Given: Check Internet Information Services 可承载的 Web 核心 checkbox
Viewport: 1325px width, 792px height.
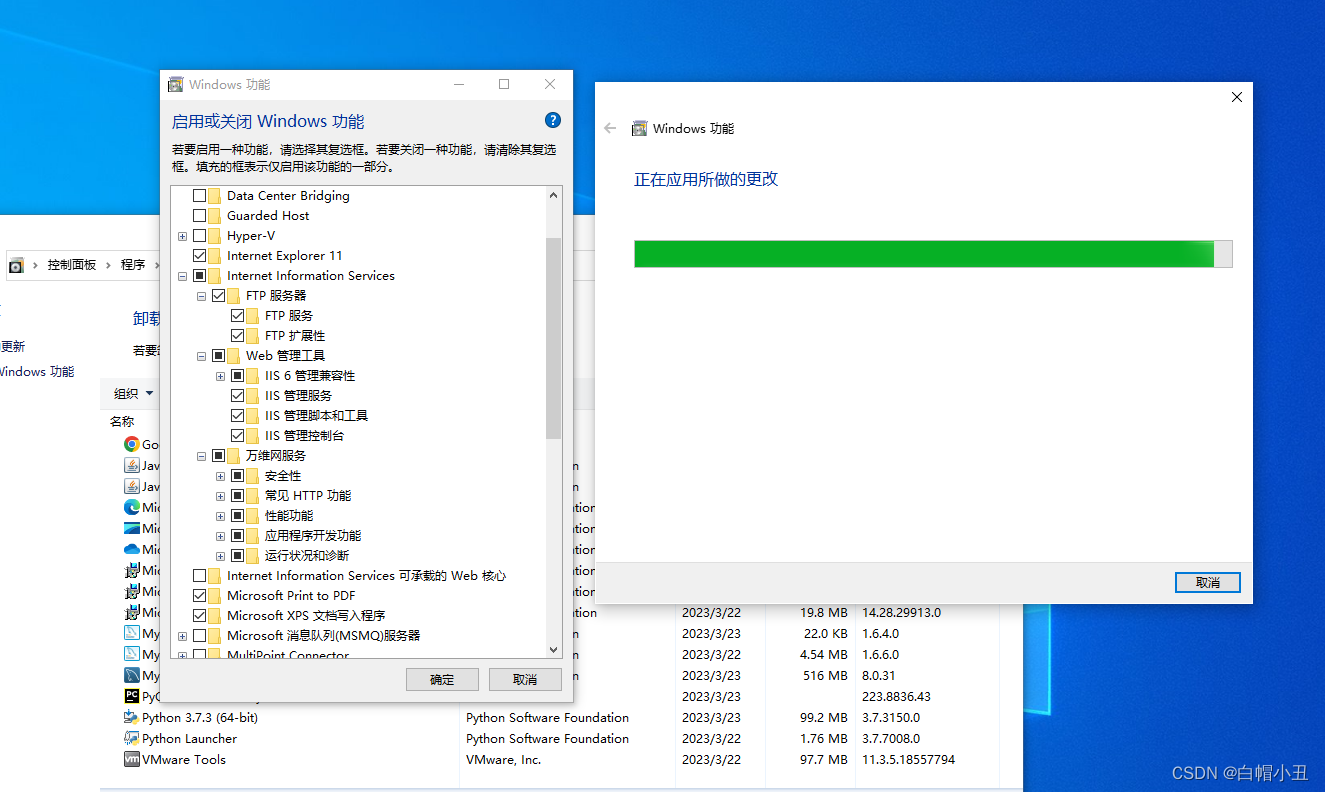Looking at the screenshot, I should click(199, 576).
